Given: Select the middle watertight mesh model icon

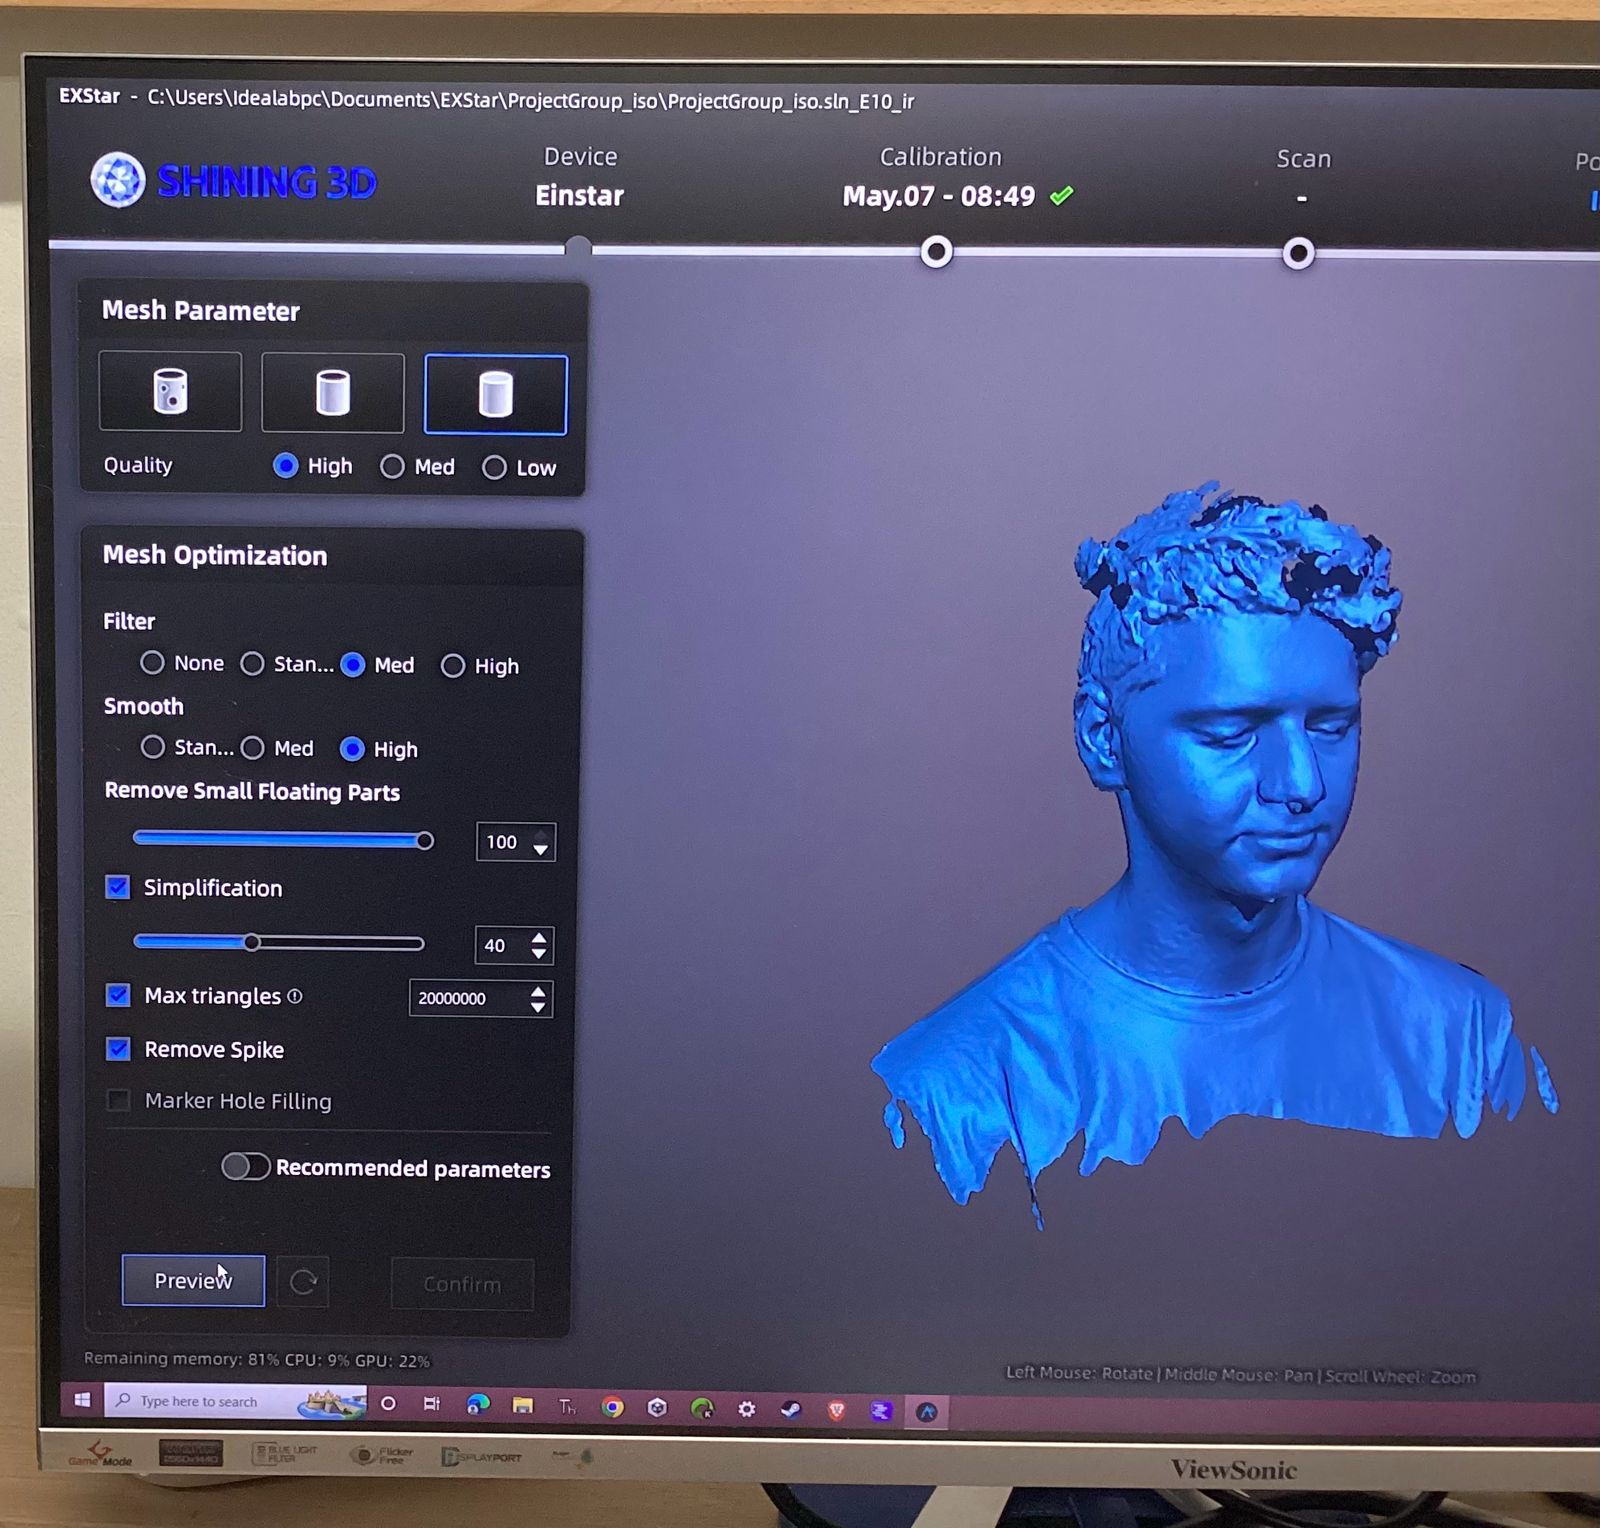Looking at the screenshot, I should 332,392.
